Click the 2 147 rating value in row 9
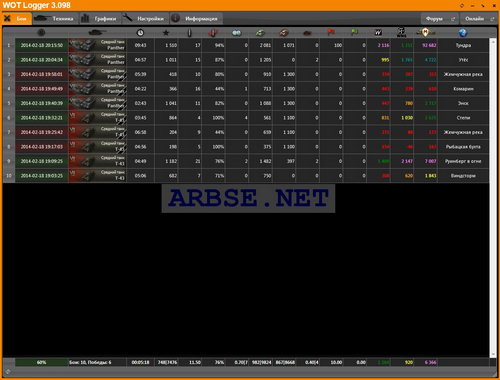The image size is (500, 380). click(x=402, y=161)
